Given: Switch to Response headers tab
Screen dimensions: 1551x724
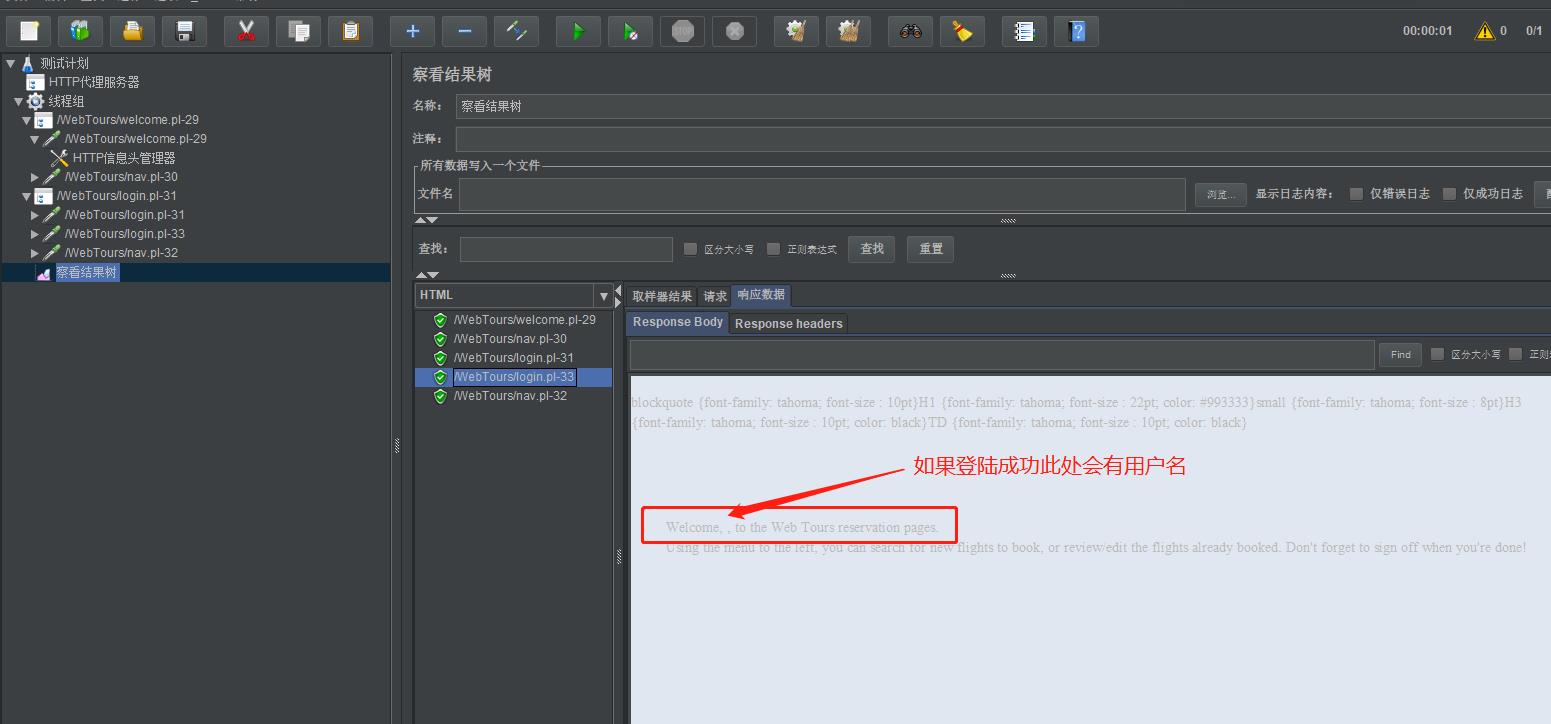Looking at the screenshot, I should 788,323.
